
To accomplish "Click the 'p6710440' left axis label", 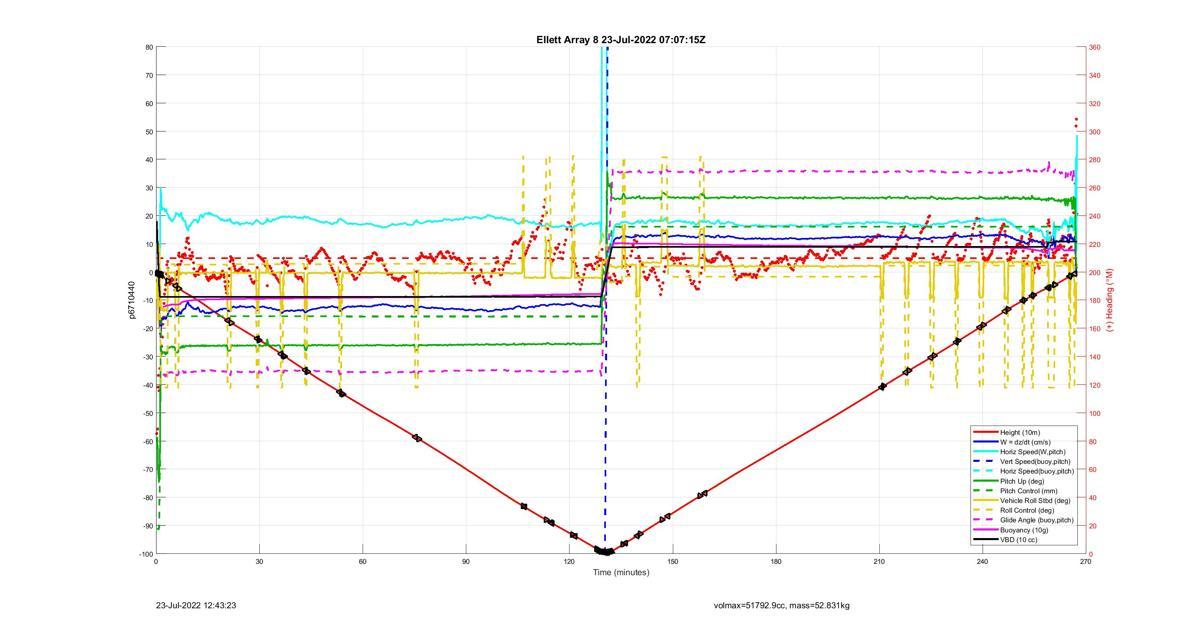I will [131, 300].
